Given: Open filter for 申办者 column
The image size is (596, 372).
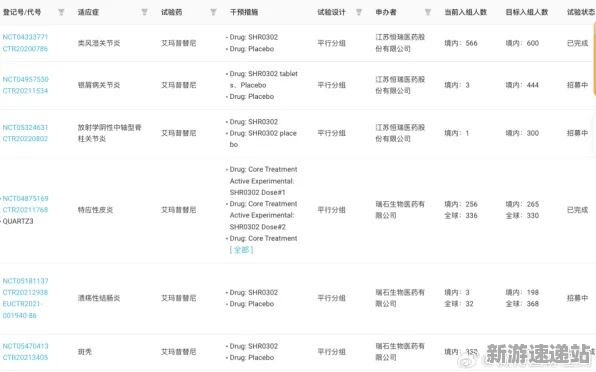Looking at the screenshot, I should pos(428,13).
